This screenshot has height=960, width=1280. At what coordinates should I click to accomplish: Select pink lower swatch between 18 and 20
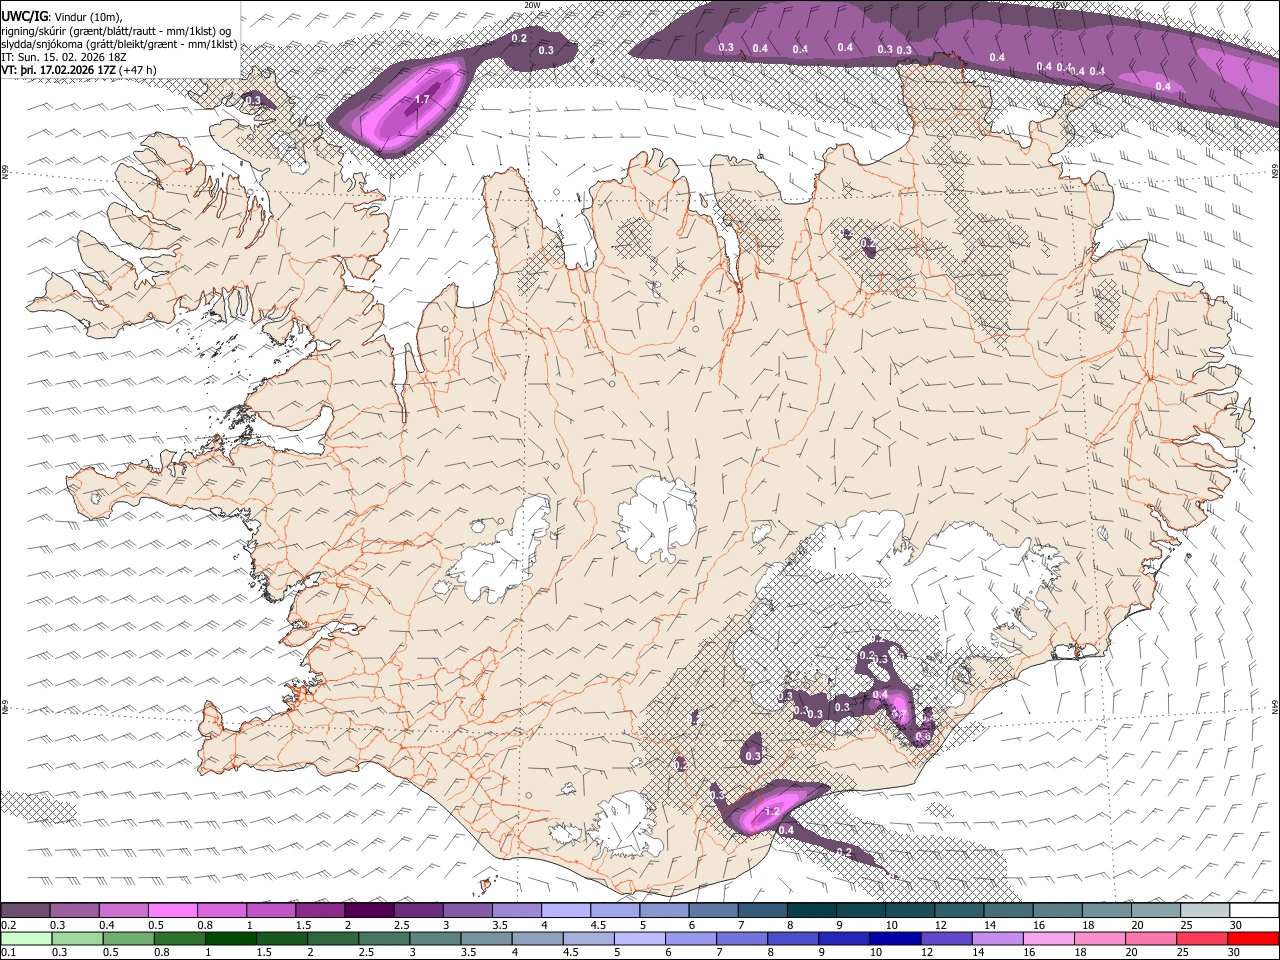pyautogui.click(x=1098, y=938)
